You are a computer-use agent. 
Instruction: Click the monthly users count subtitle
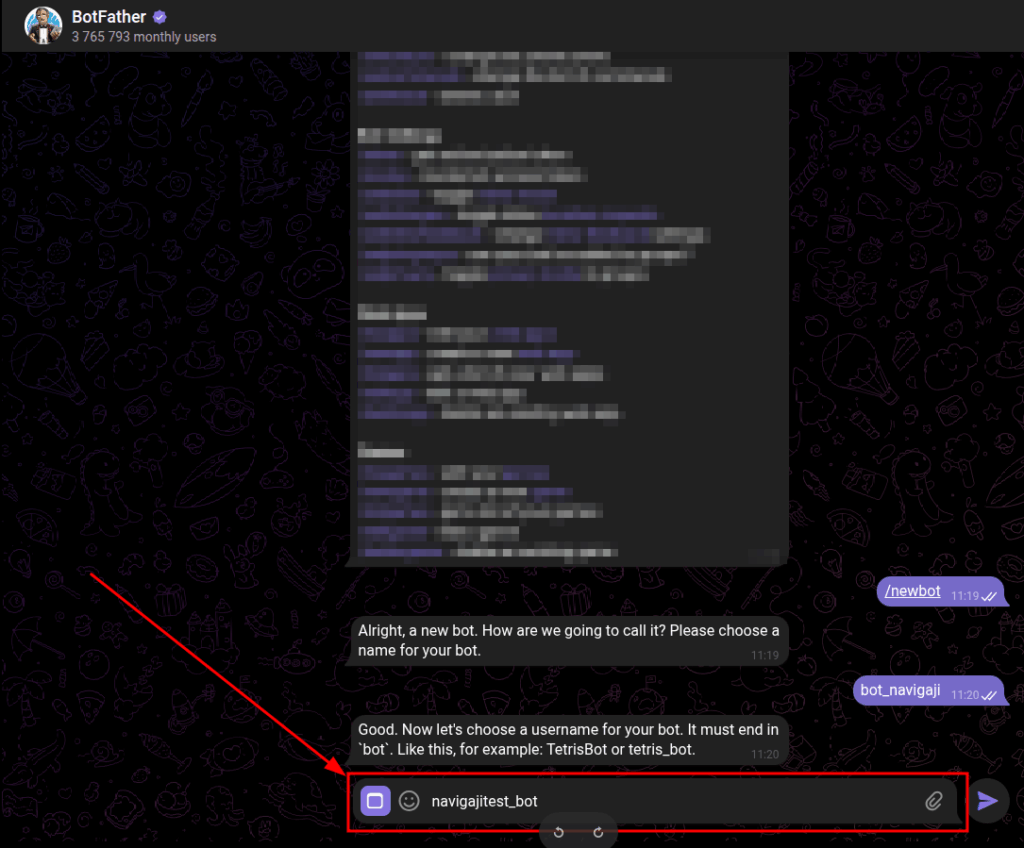click(143, 37)
